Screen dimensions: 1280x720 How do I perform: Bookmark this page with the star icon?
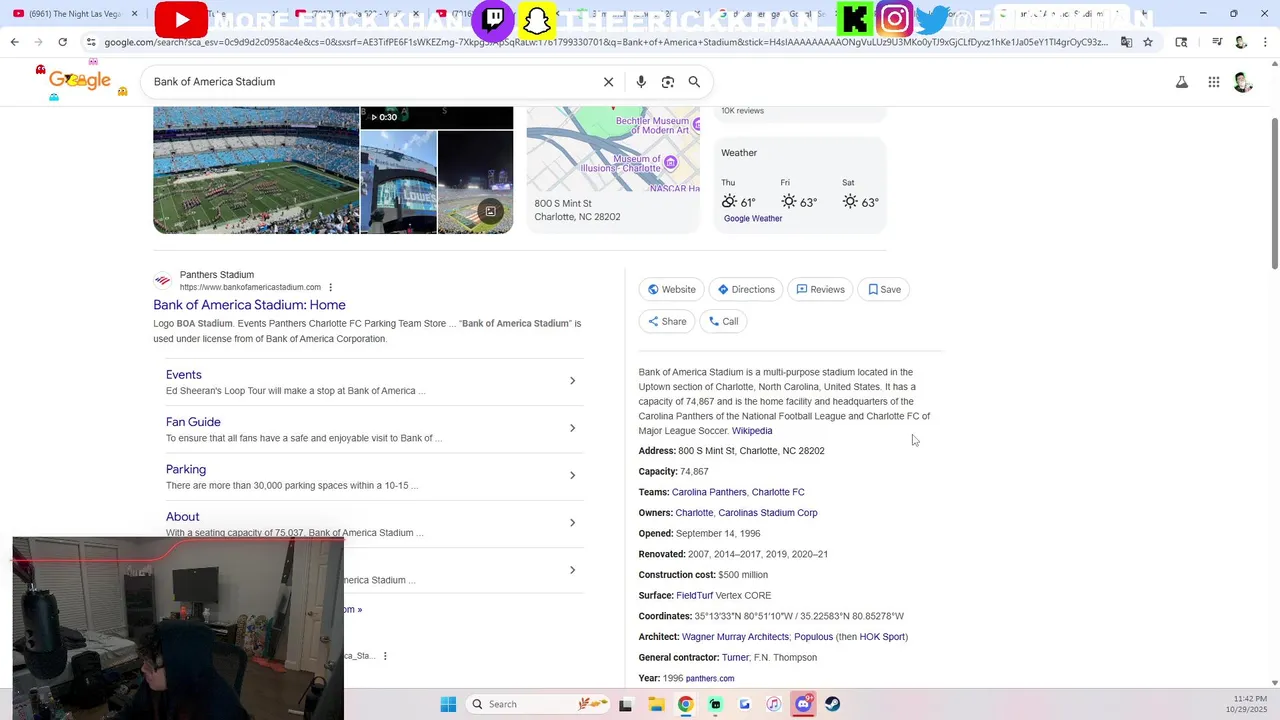1148,42
